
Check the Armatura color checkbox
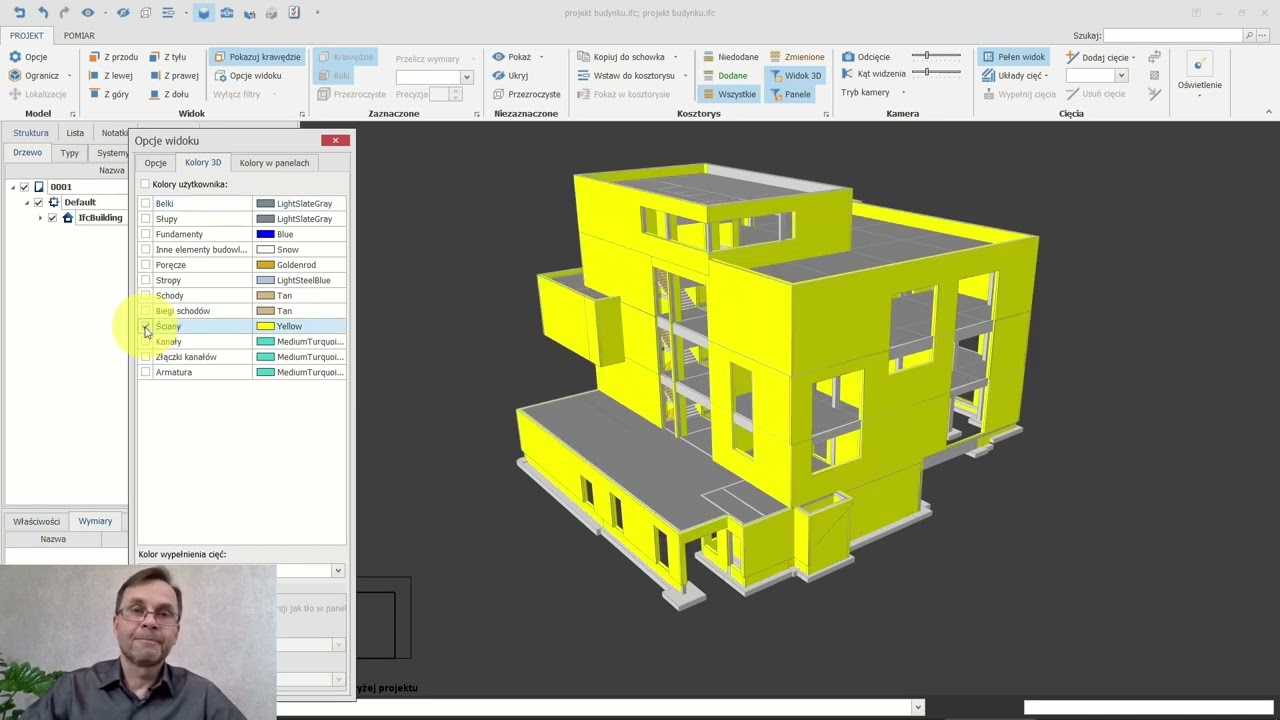(x=146, y=372)
